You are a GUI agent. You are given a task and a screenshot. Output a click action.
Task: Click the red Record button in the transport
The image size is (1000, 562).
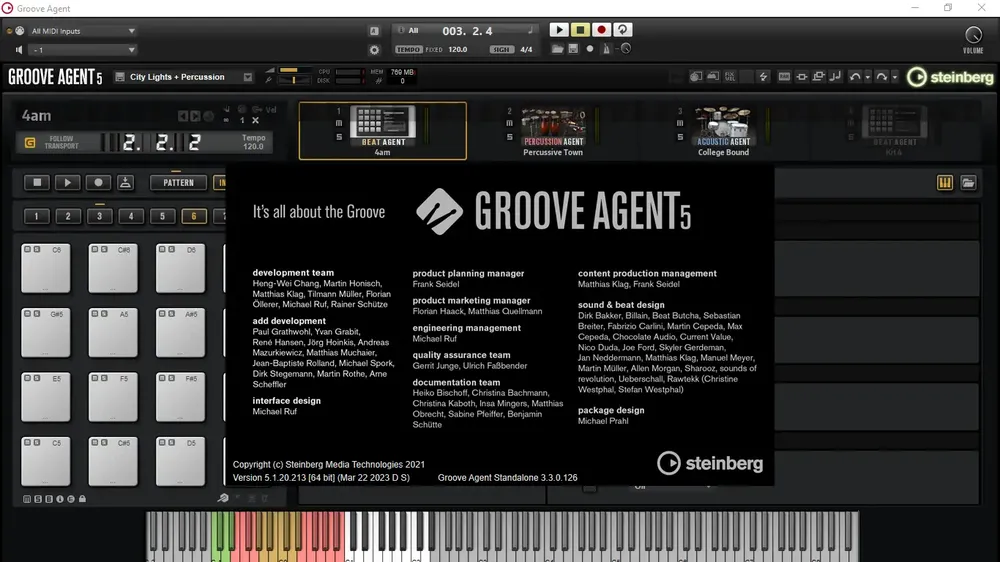(601, 30)
